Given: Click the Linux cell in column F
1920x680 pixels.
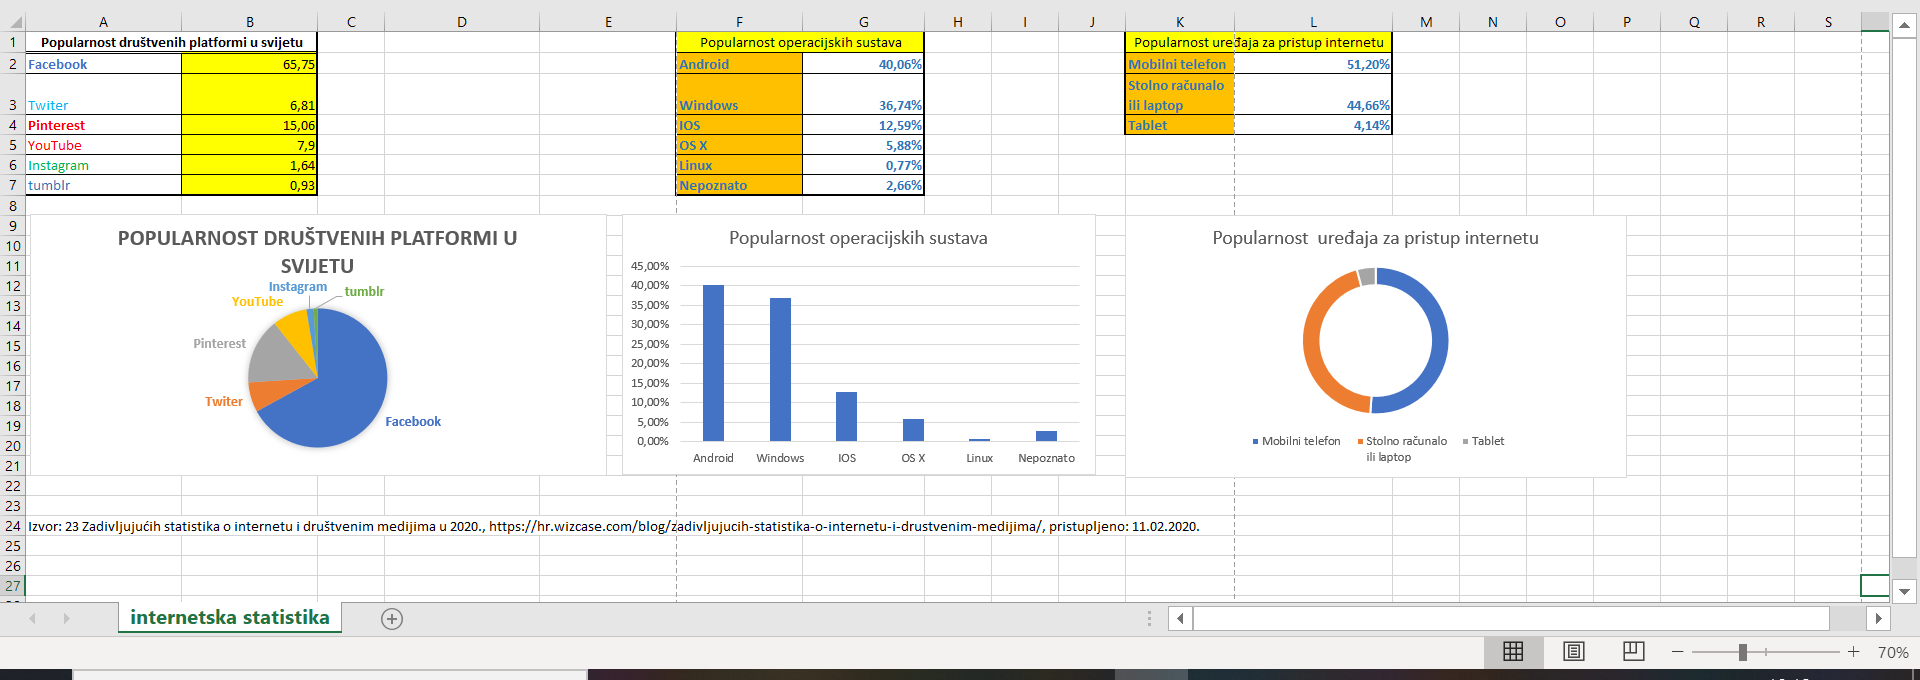Looking at the screenshot, I should (x=739, y=165).
